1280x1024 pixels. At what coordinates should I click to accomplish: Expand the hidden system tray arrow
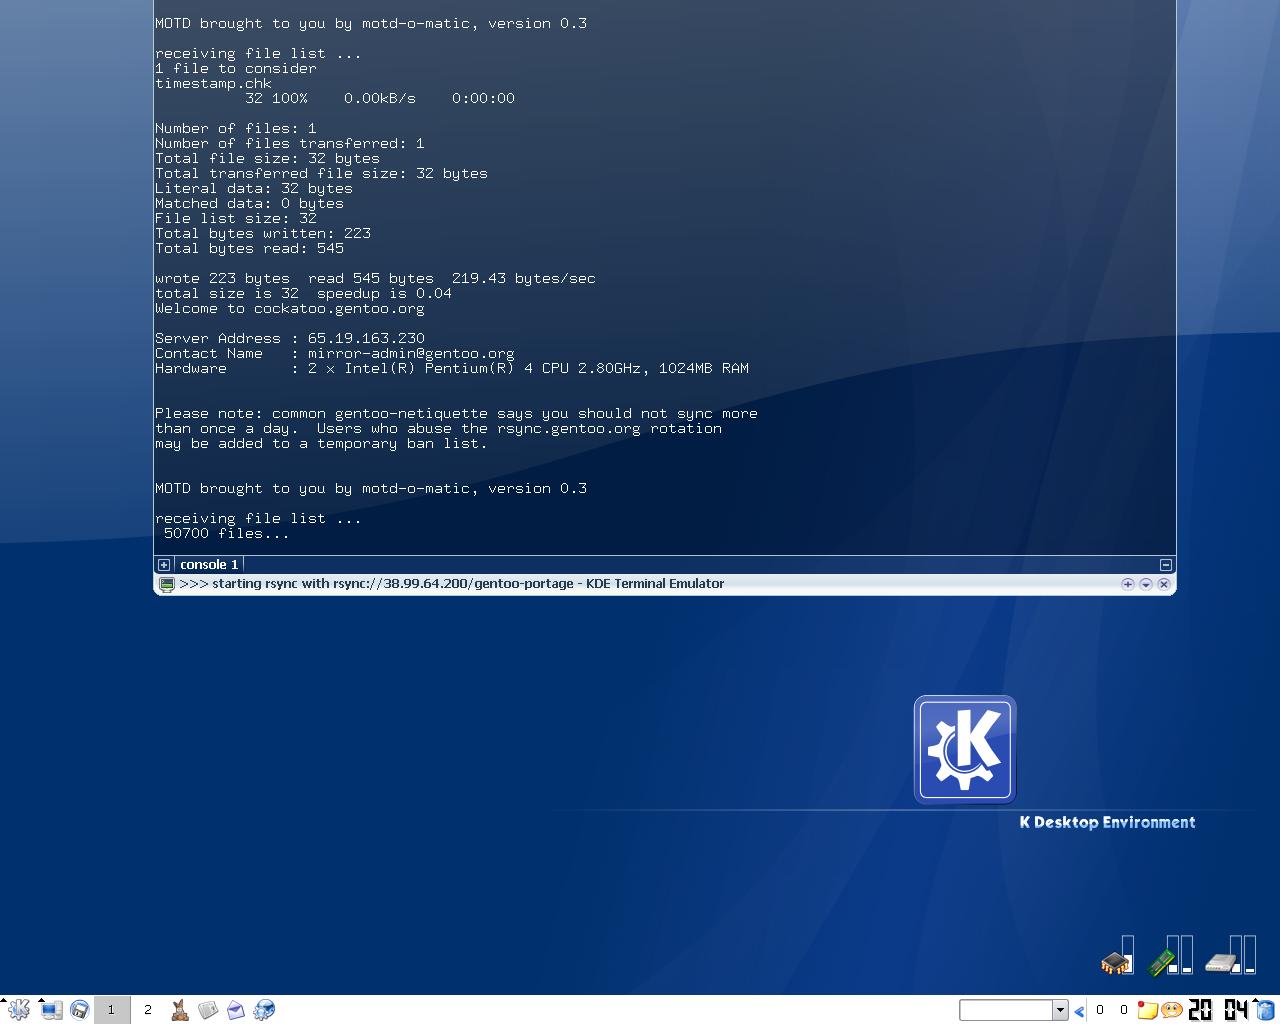coord(1079,1011)
